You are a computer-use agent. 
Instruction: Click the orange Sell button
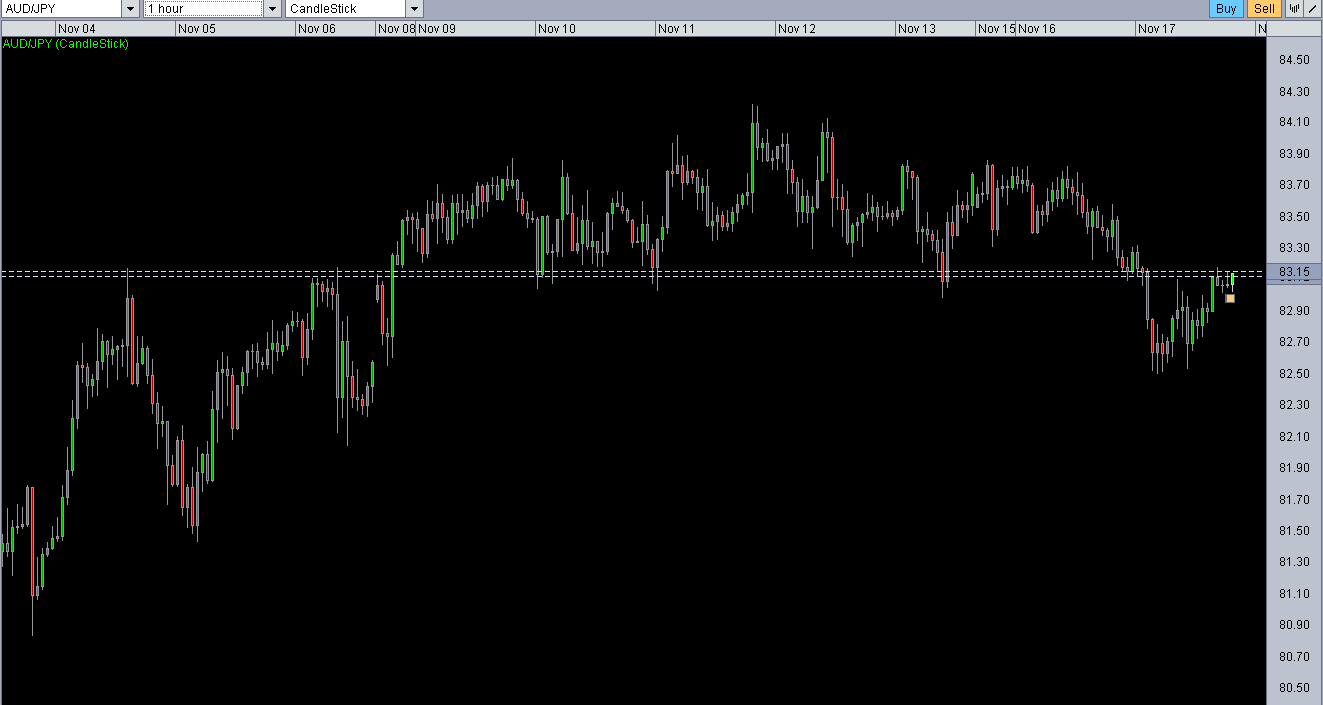point(1264,9)
